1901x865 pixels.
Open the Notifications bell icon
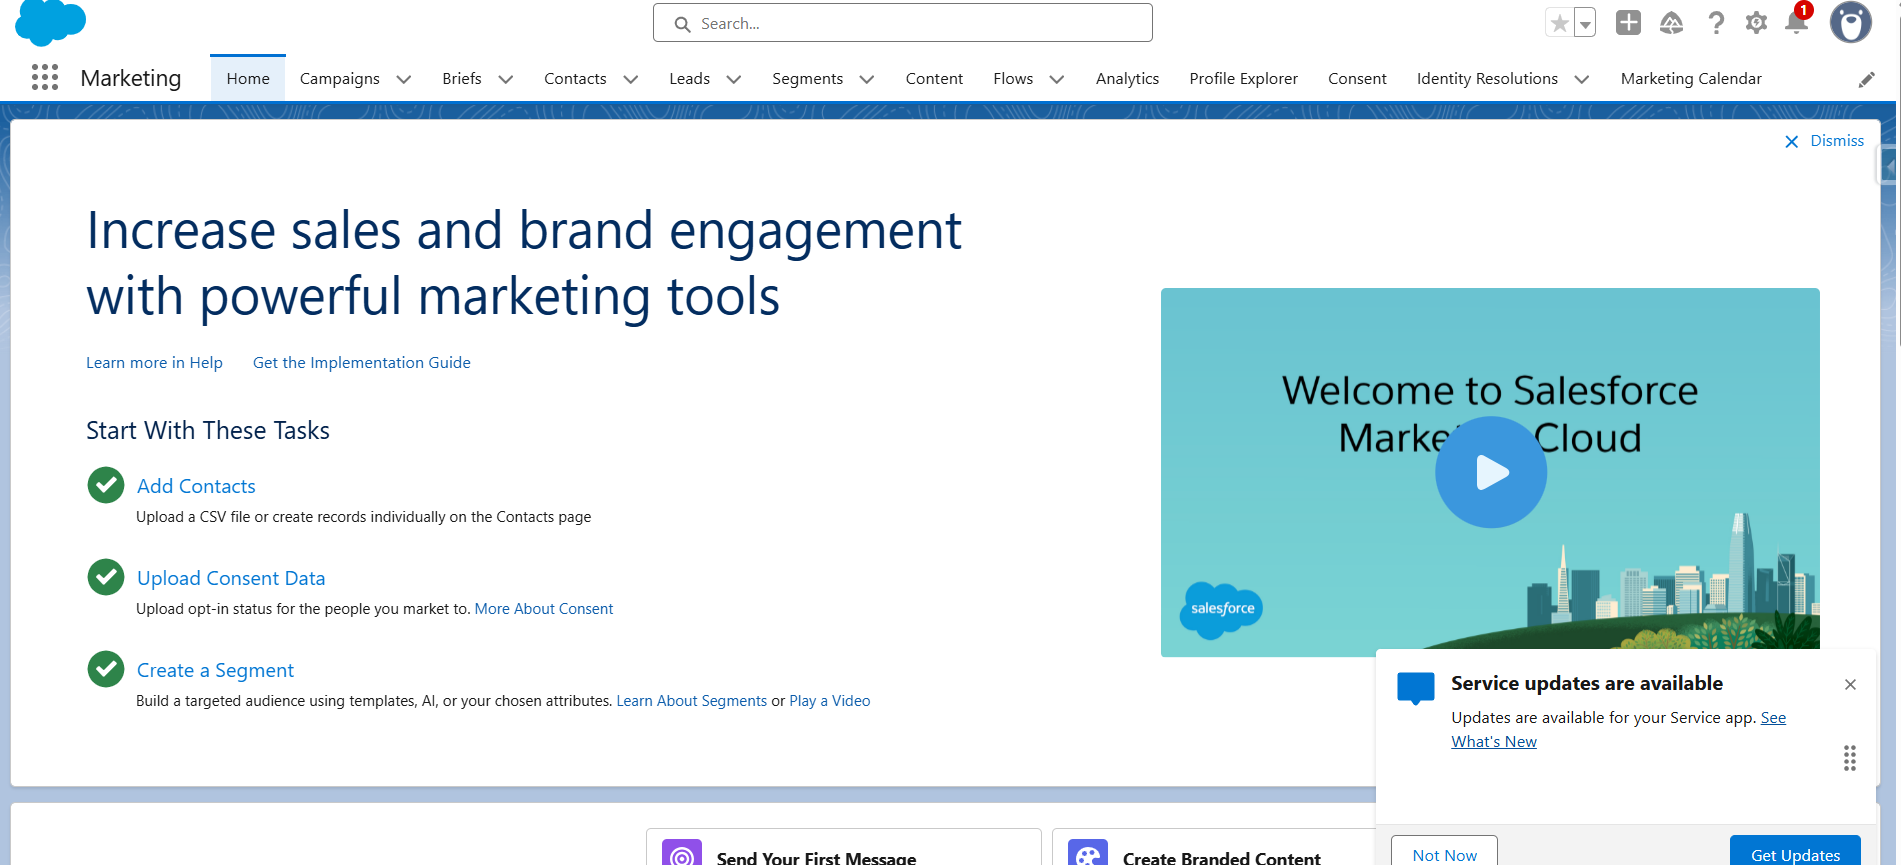click(x=1797, y=22)
